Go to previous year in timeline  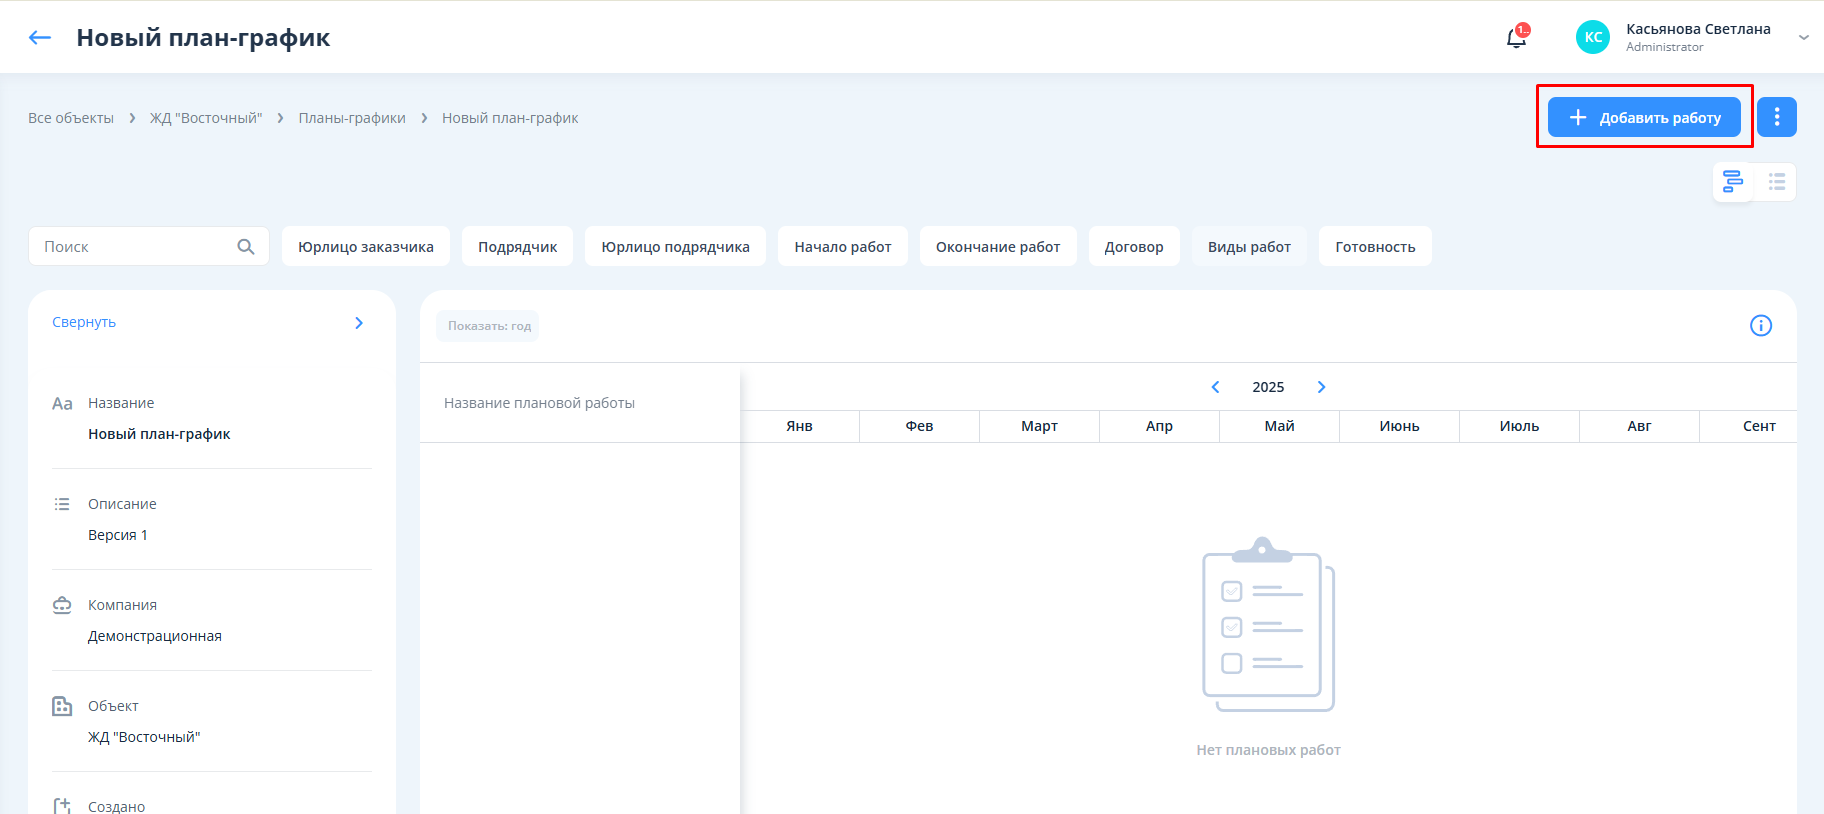coord(1215,387)
